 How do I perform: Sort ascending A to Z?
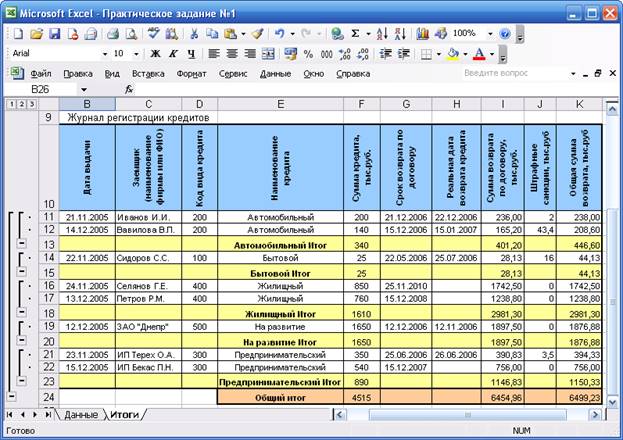click(382, 34)
